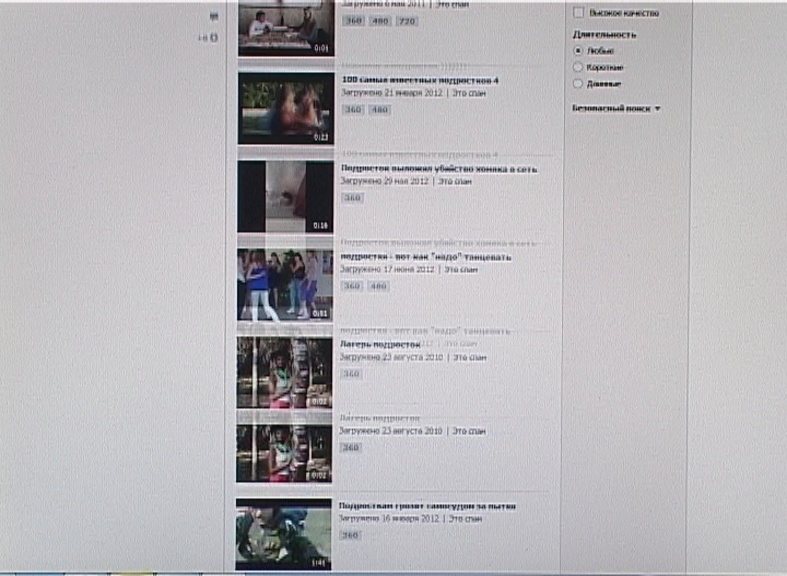Screen dimensions: 787x576
Task: Choose 360 quality for the убийство хомяка video
Action: click(x=352, y=198)
